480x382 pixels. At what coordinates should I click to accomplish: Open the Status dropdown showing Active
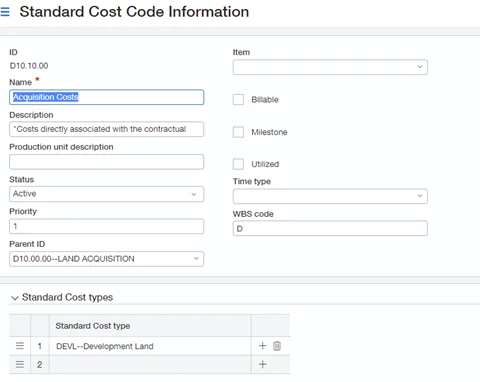(x=106, y=194)
